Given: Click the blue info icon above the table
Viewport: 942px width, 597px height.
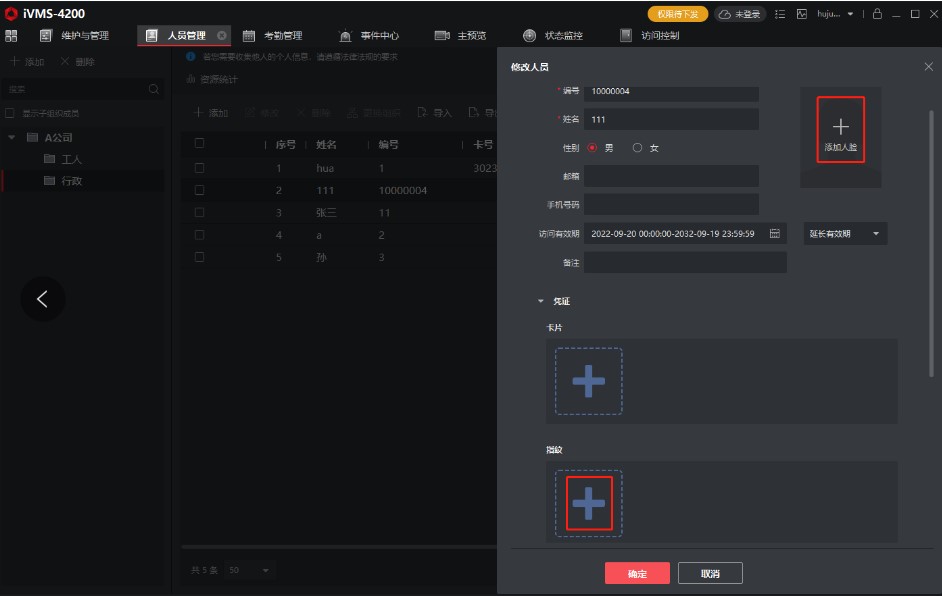Looking at the screenshot, I should [x=191, y=56].
